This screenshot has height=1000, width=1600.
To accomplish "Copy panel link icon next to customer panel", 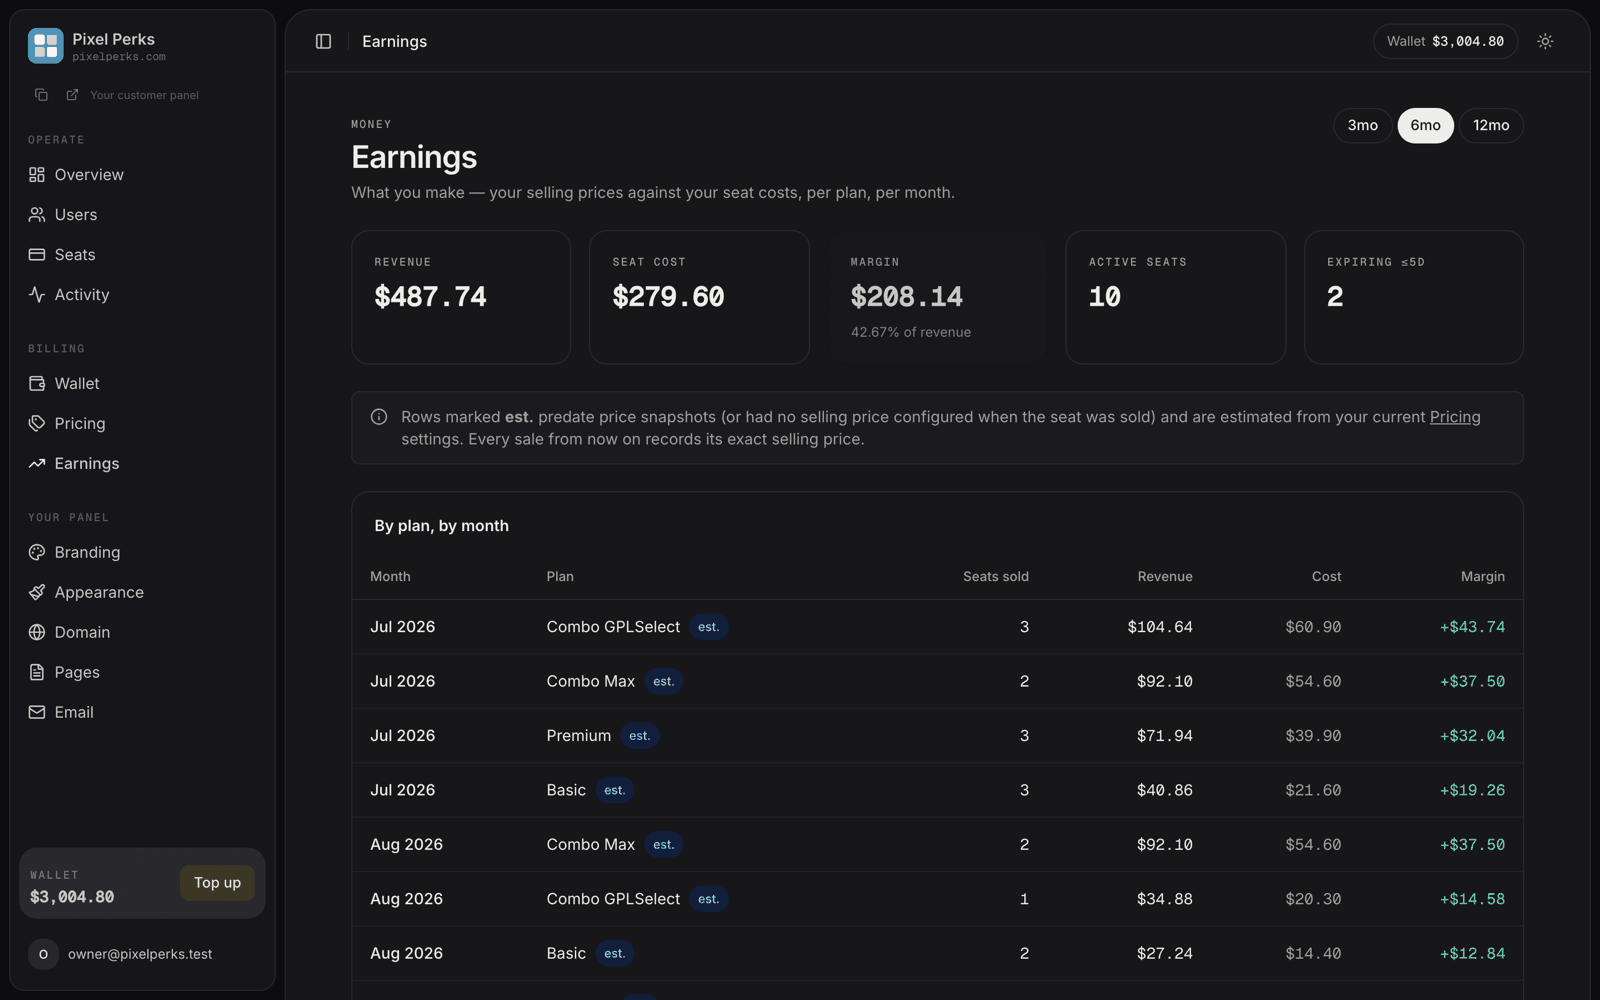I will 41,95.
